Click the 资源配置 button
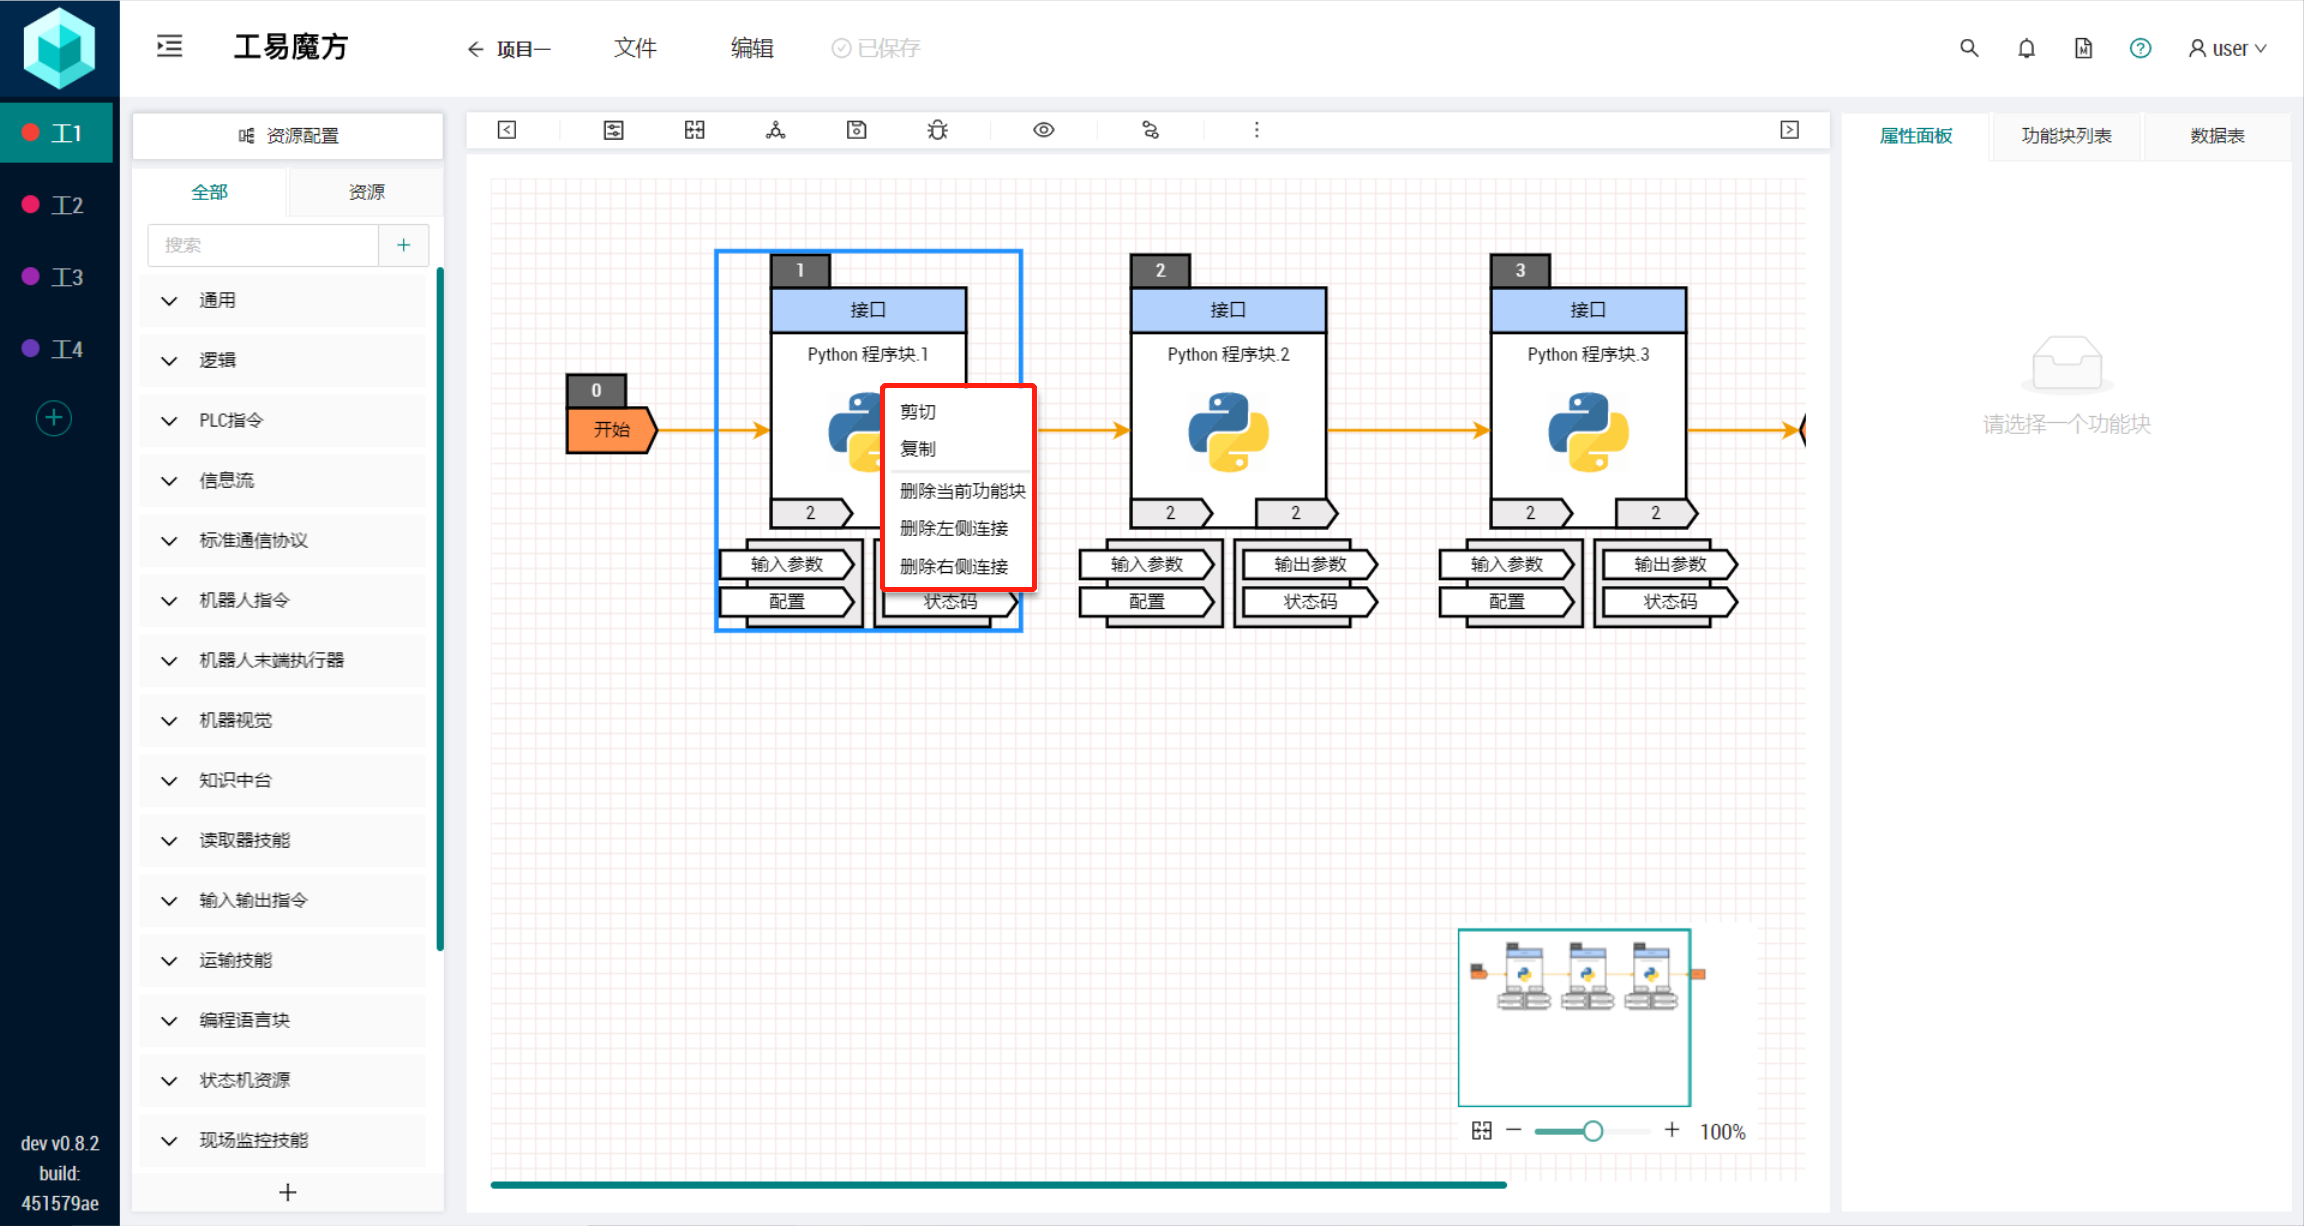This screenshot has width=2304, height=1226. pos(288,136)
